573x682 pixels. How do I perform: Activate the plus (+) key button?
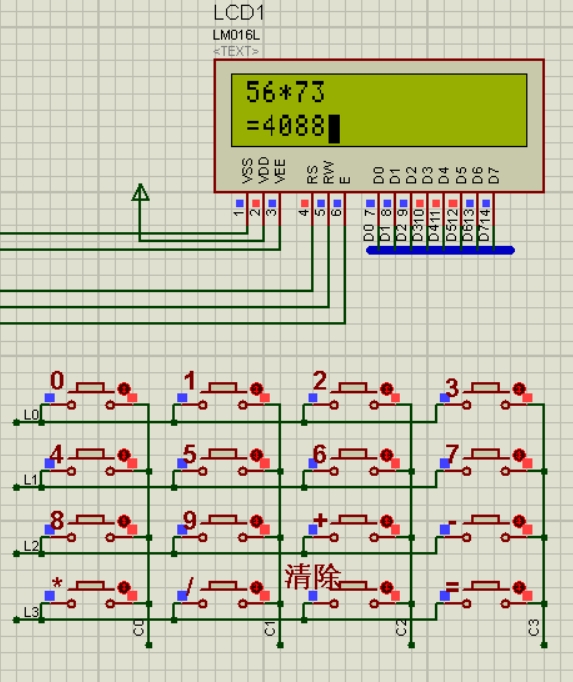click(x=353, y=520)
